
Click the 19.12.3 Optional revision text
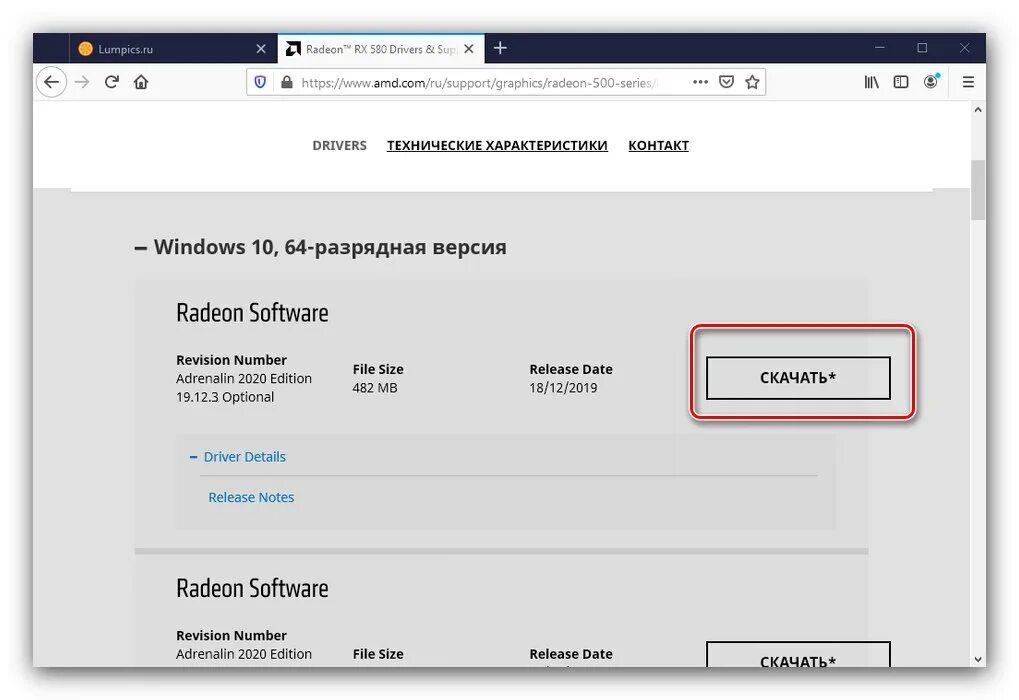(225, 397)
